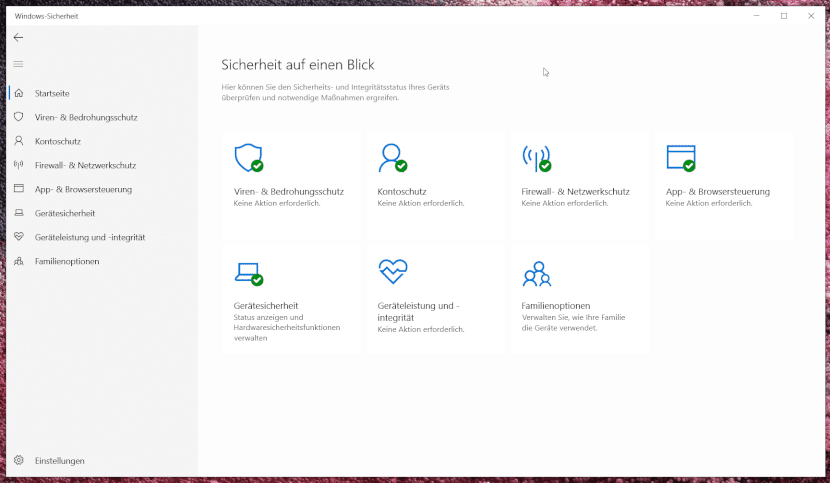
Task: Go to Firewall- & Netzwerkschutz in sidebar
Action: point(85,165)
